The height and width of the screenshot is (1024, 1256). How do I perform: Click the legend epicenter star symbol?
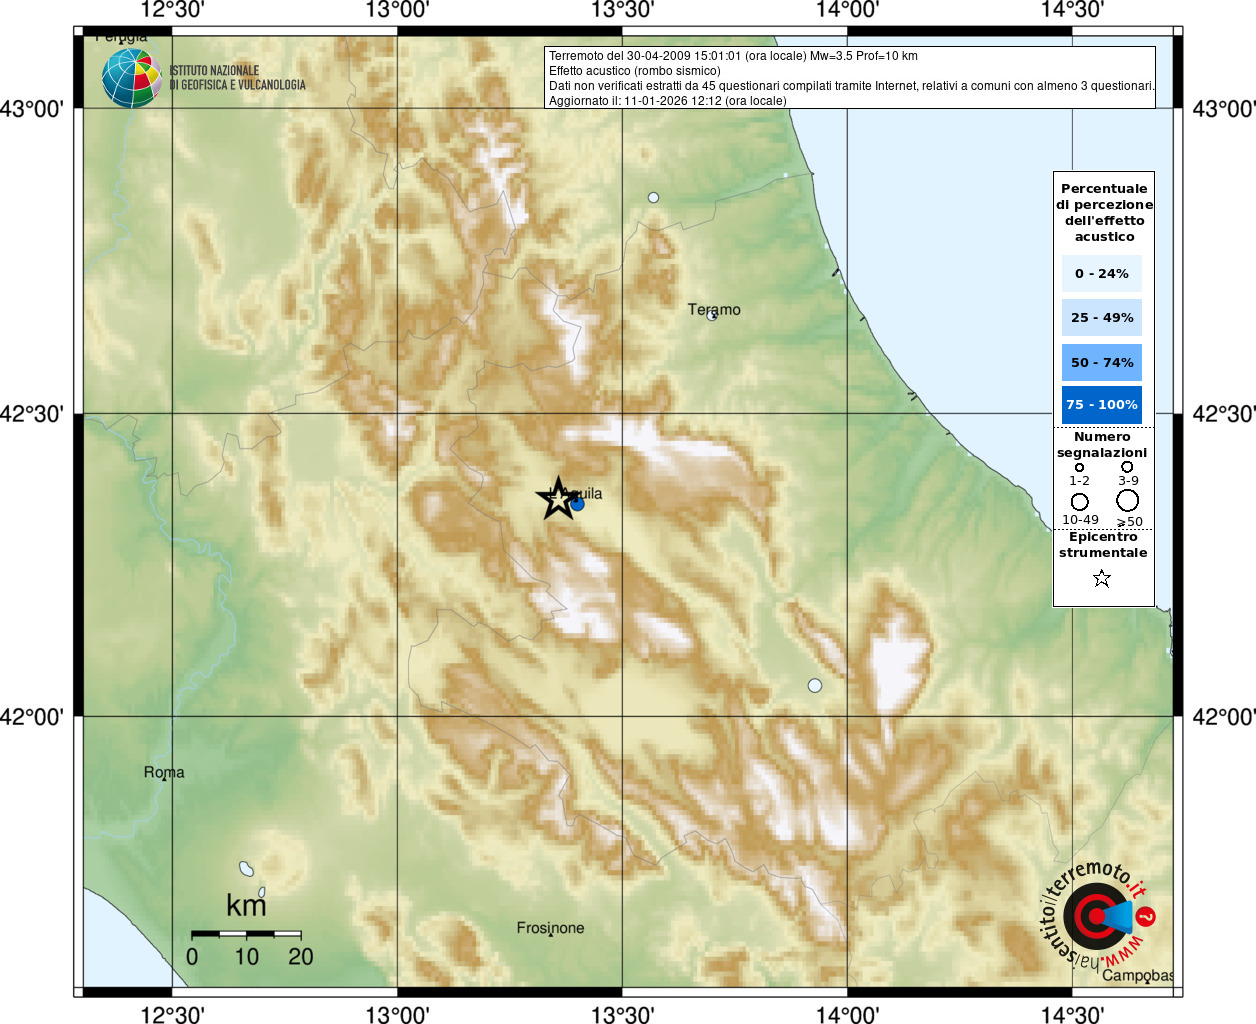coord(1102,578)
